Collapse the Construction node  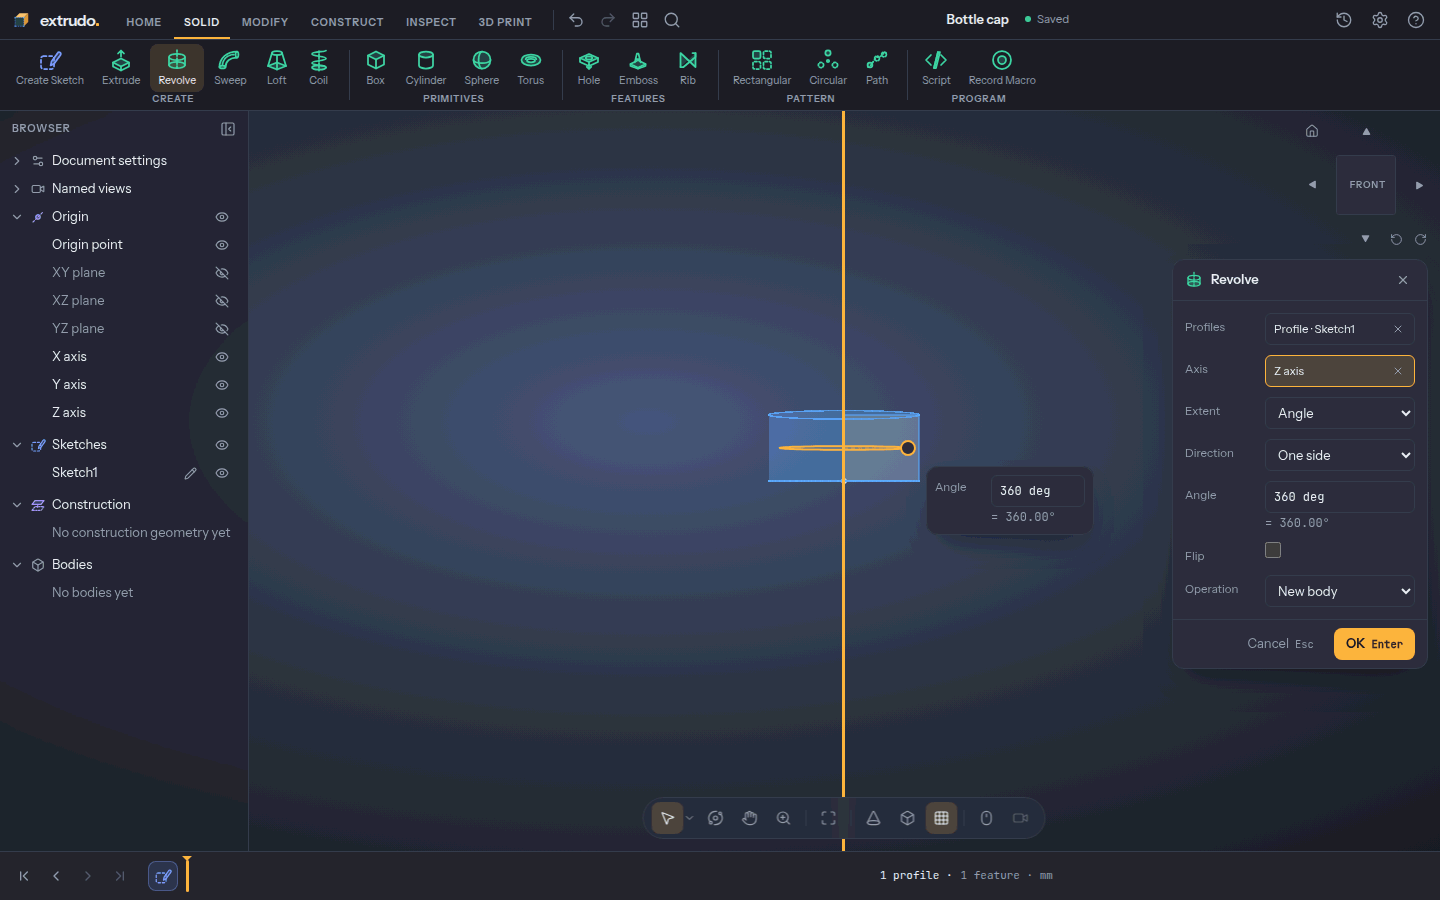pos(17,505)
